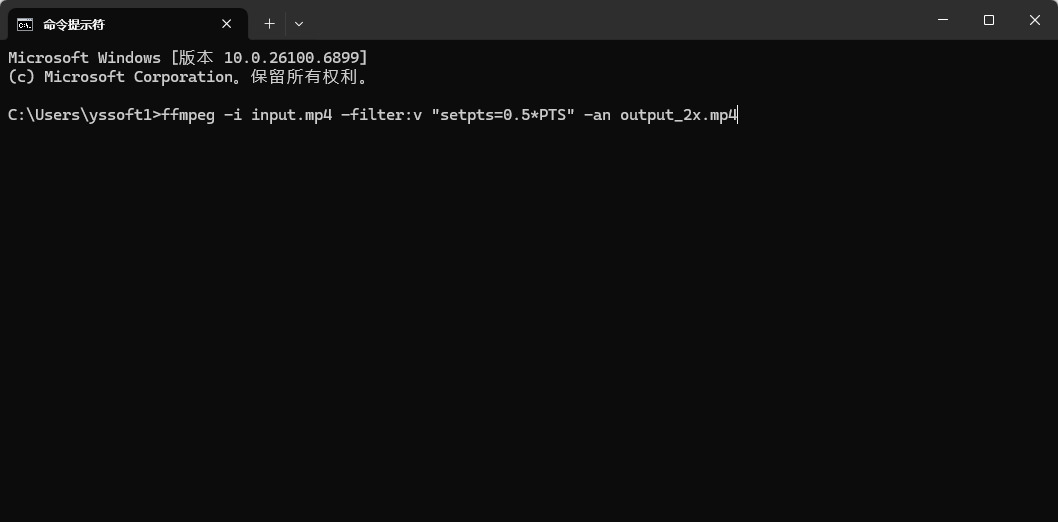Close the 命令提示符 tab

(227, 24)
